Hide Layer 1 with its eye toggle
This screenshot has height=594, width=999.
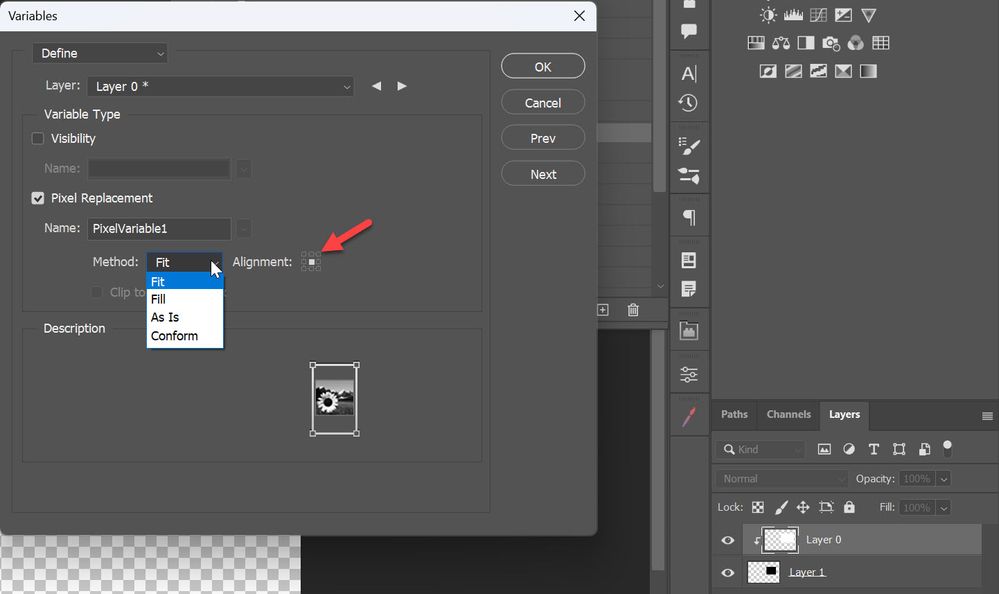pyautogui.click(x=727, y=572)
